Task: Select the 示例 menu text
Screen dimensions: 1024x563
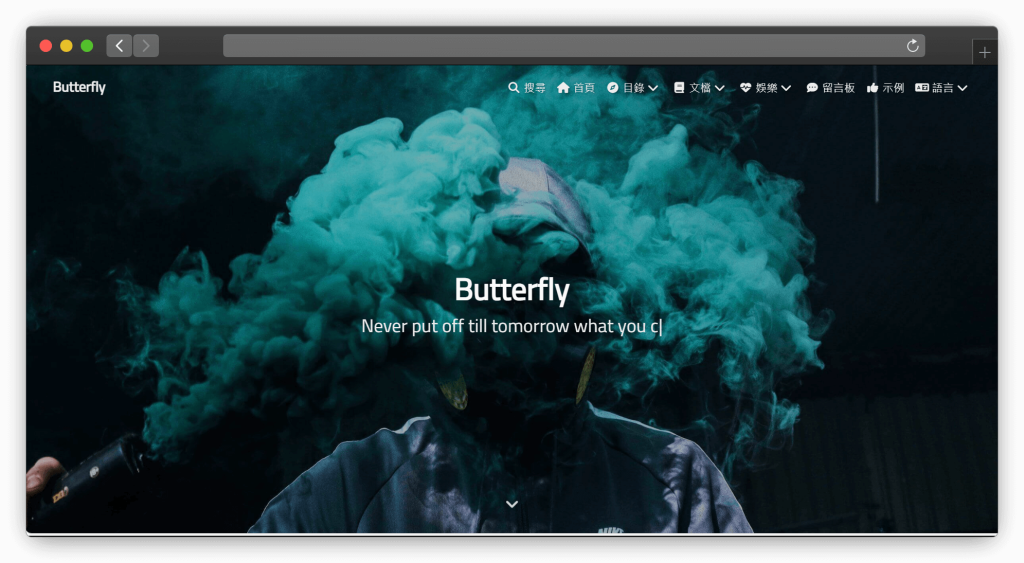Action: tap(893, 88)
